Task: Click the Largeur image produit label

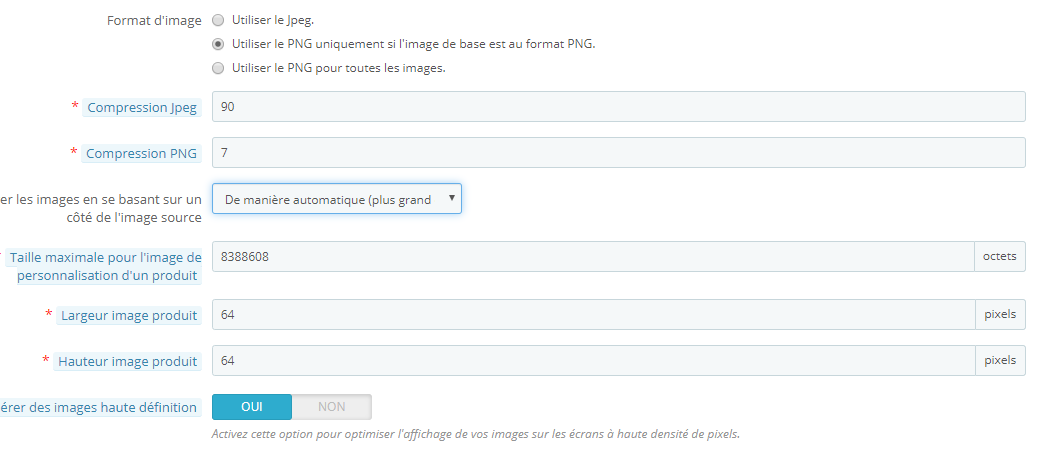Action: tap(129, 315)
